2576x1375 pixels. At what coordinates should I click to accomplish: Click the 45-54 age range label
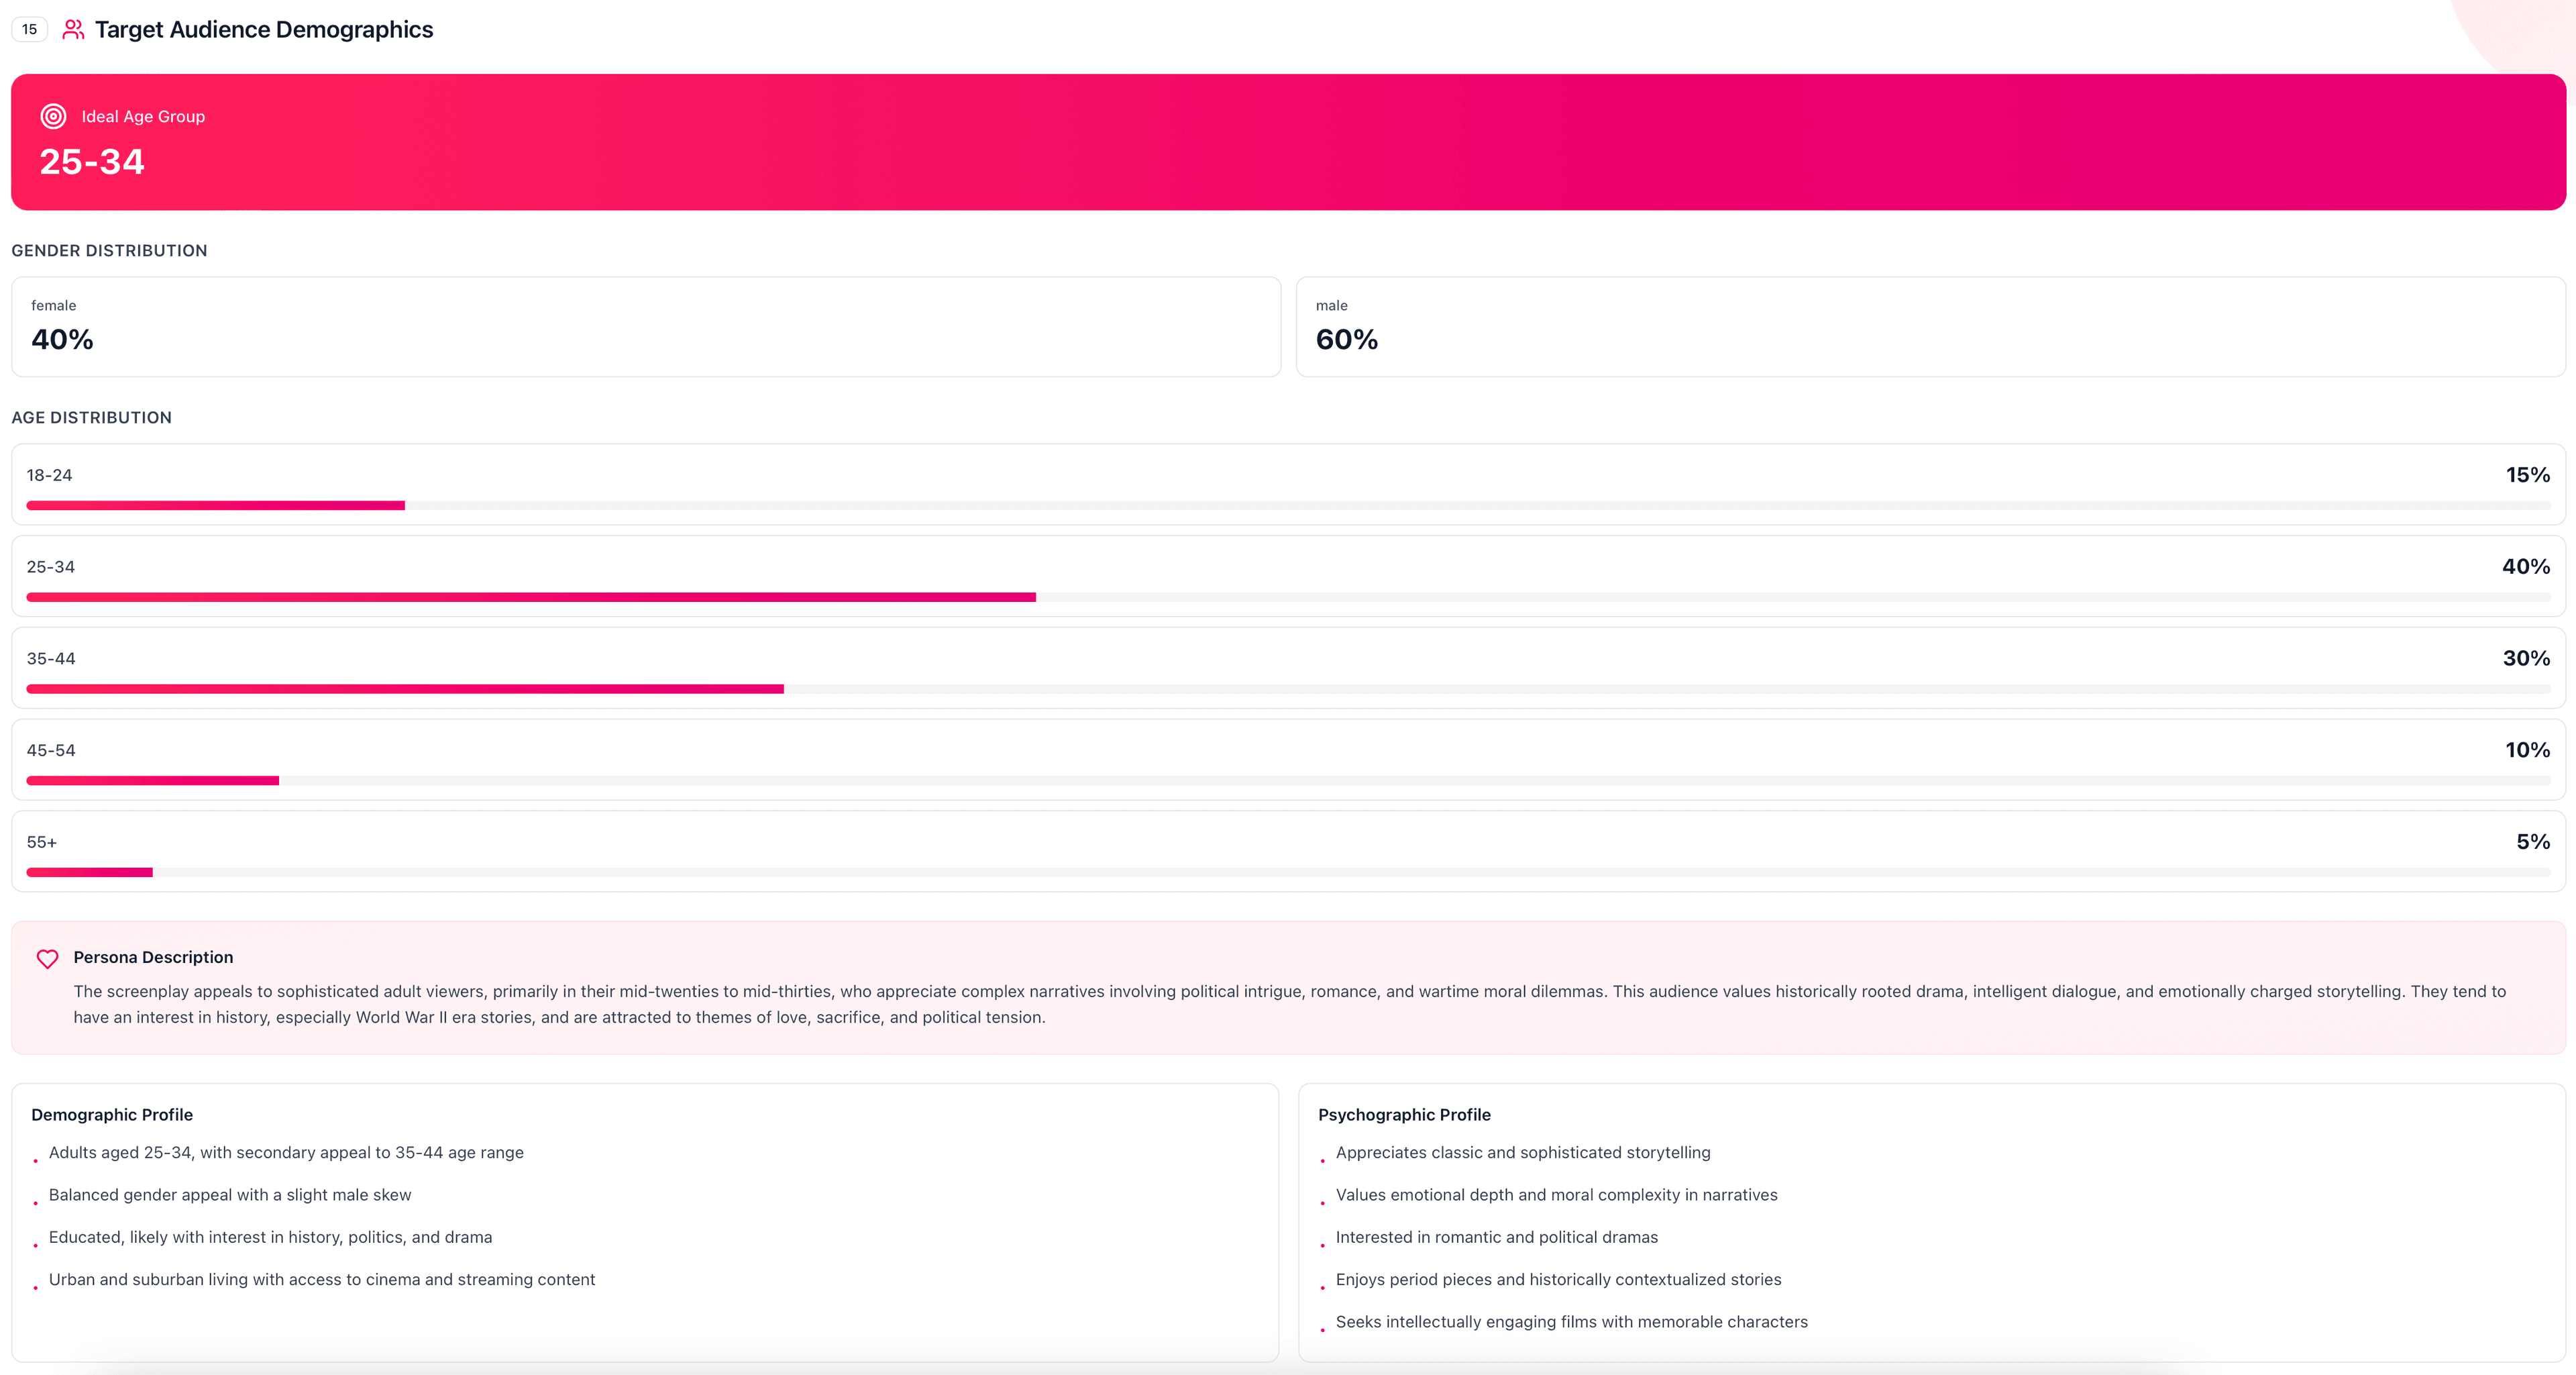pyautogui.click(x=50, y=751)
